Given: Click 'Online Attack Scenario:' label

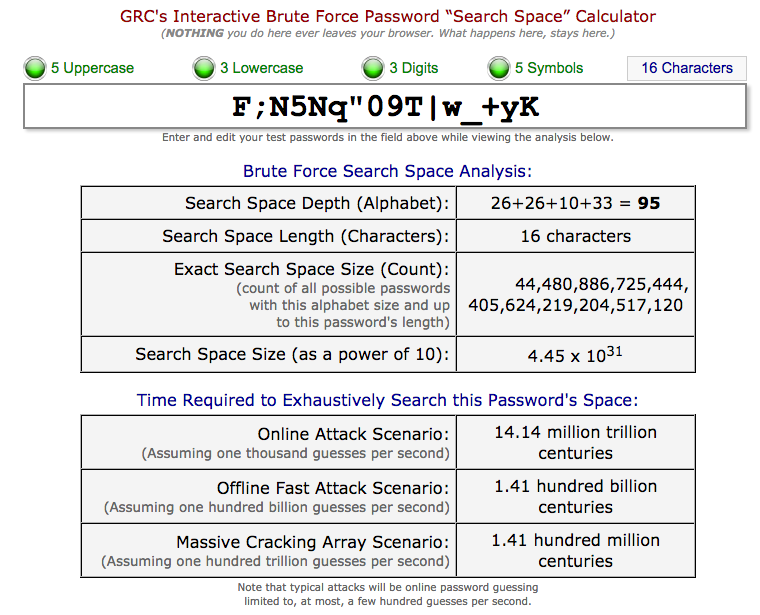Looking at the screenshot, I should 353,434.
